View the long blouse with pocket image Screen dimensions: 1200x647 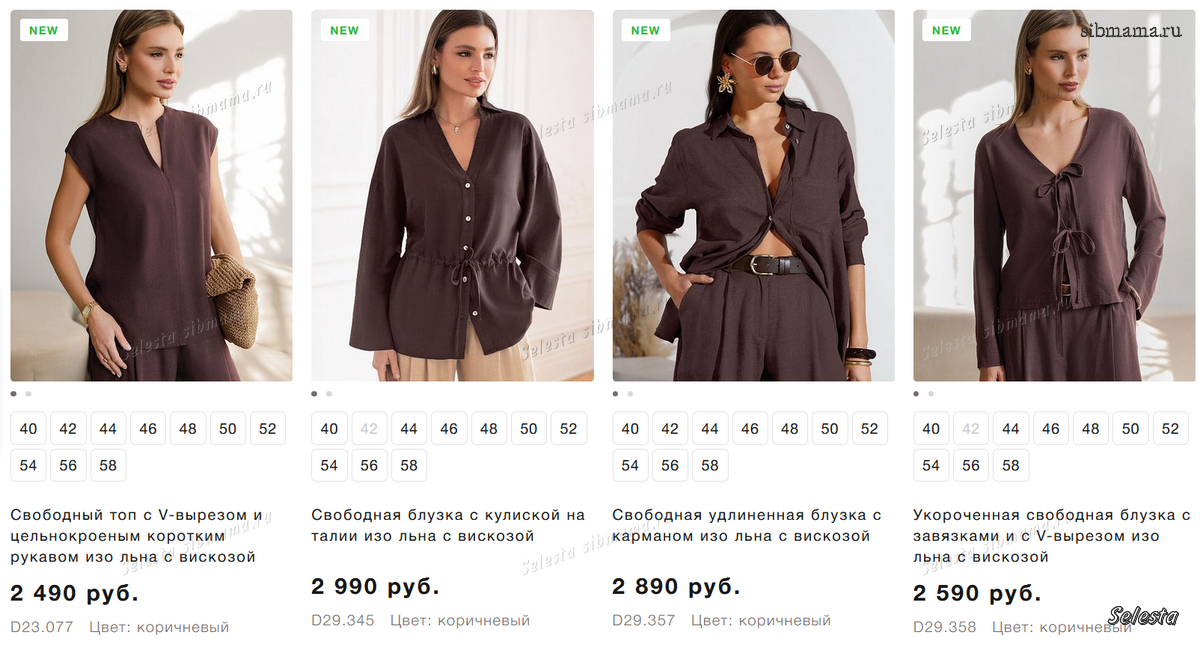point(753,196)
